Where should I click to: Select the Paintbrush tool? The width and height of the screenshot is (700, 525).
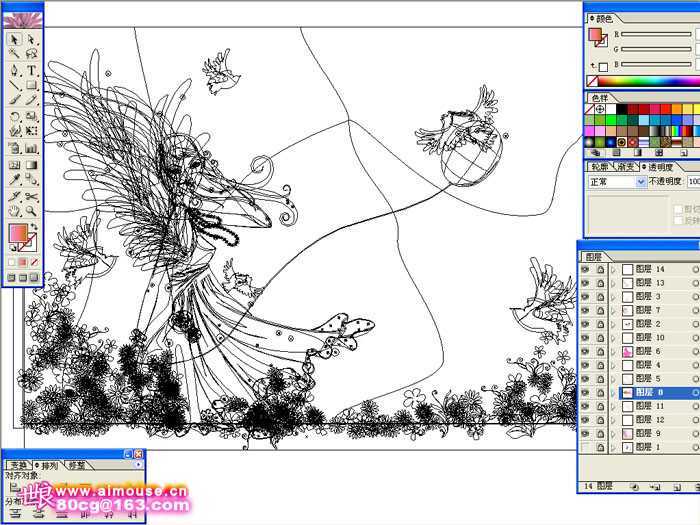pos(14,100)
